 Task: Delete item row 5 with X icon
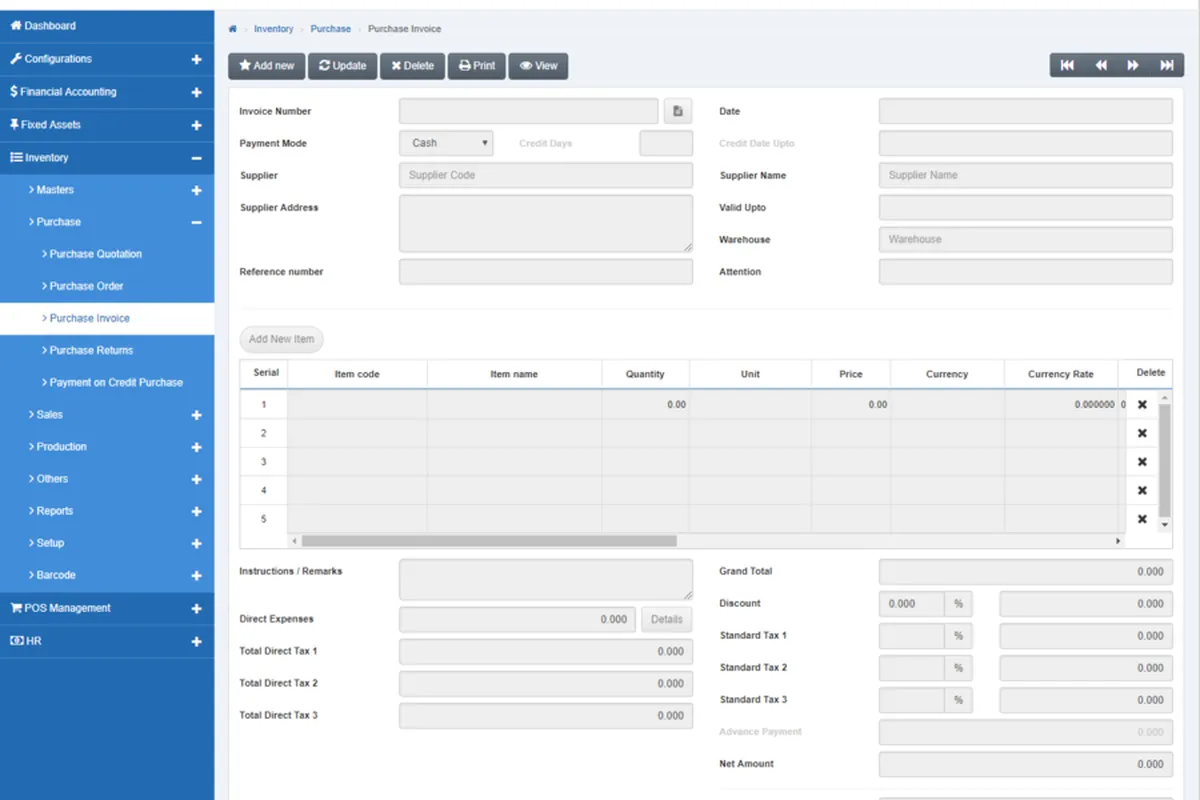pos(1142,519)
